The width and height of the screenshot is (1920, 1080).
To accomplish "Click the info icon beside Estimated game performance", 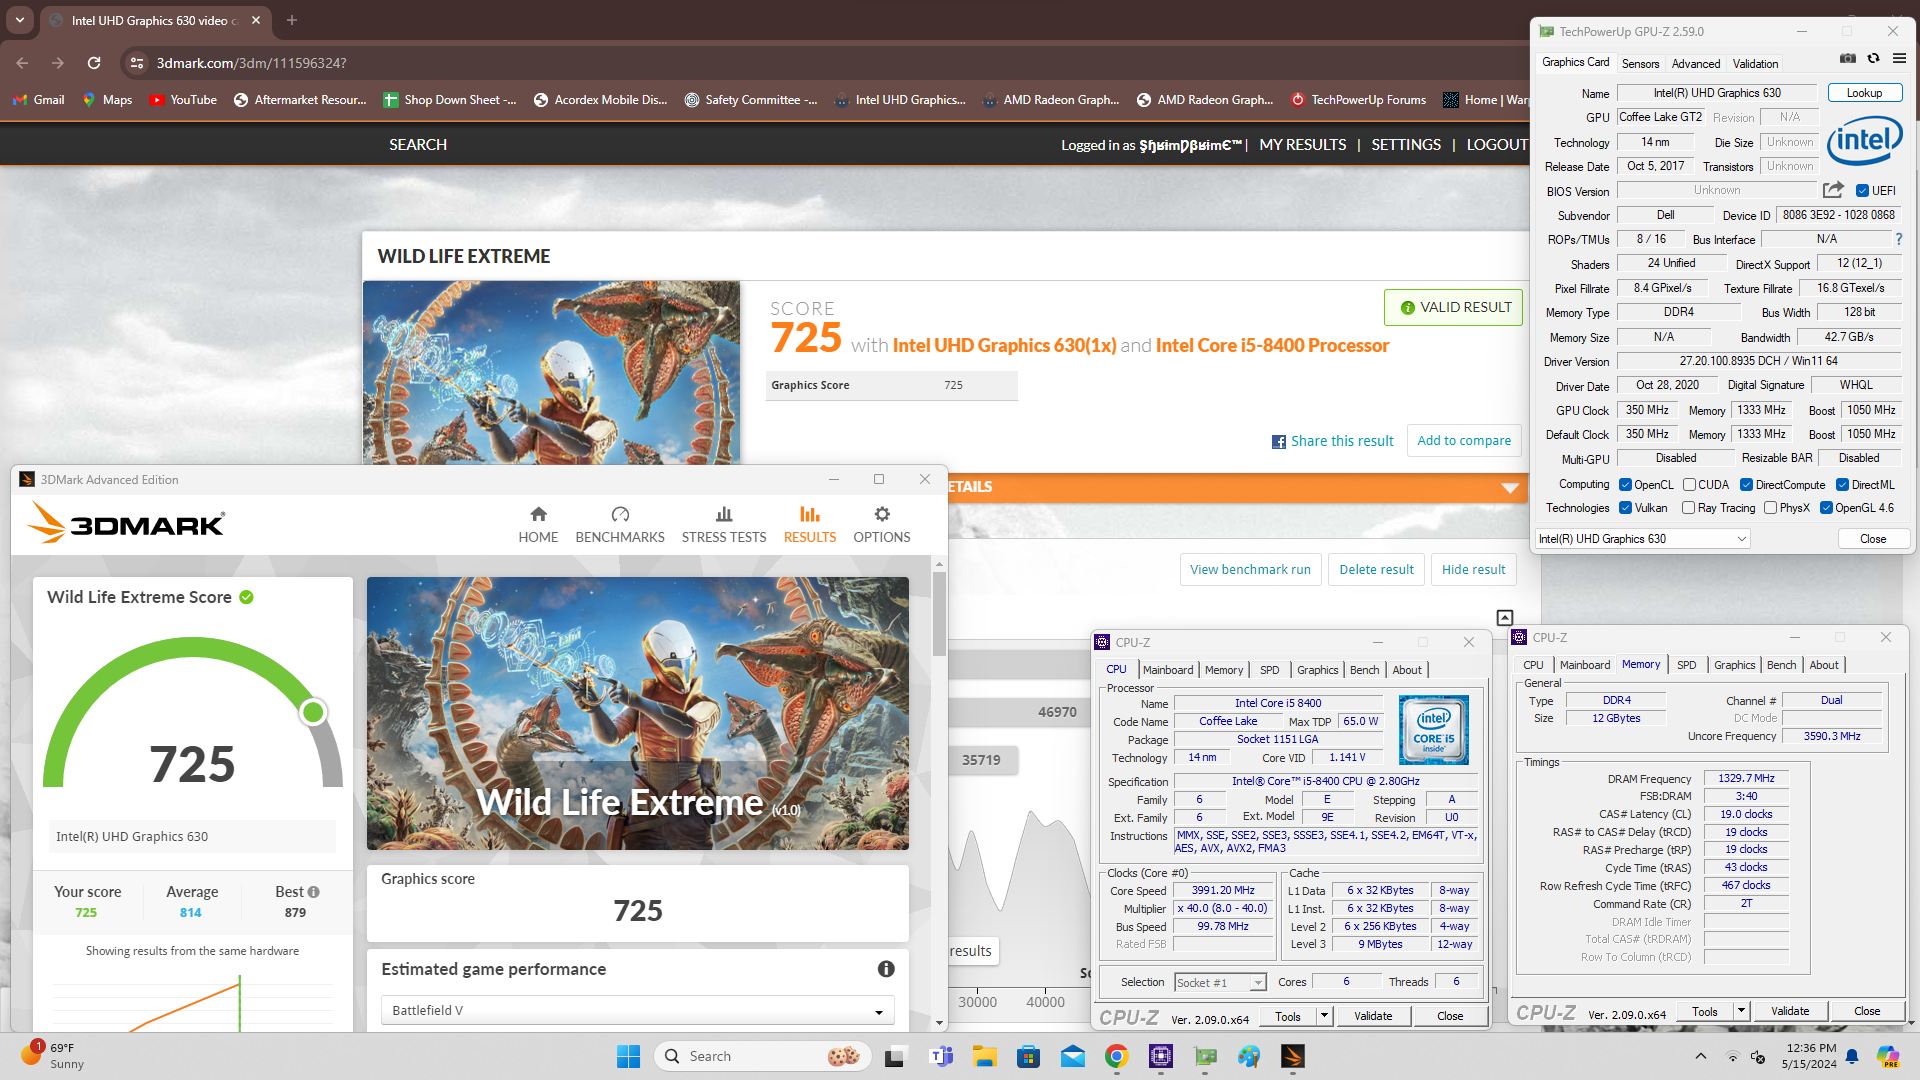I will point(886,969).
